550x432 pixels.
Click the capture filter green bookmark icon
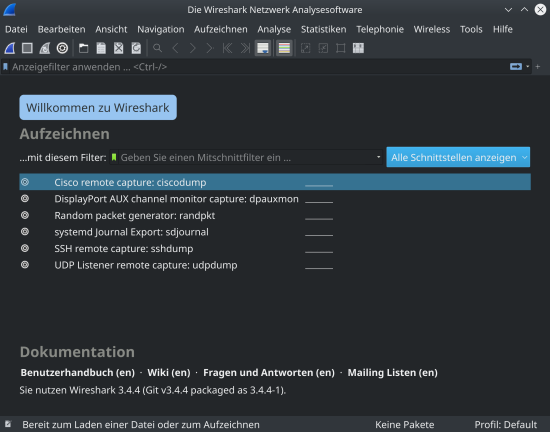pyautogui.click(x=114, y=157)
